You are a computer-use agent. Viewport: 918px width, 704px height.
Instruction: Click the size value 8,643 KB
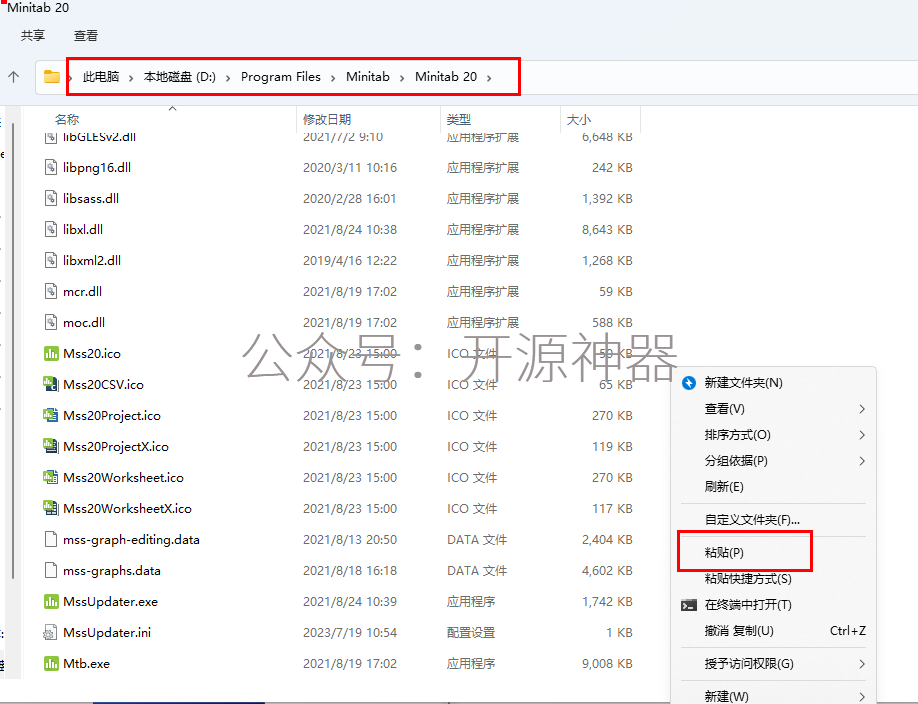point(607,230)
